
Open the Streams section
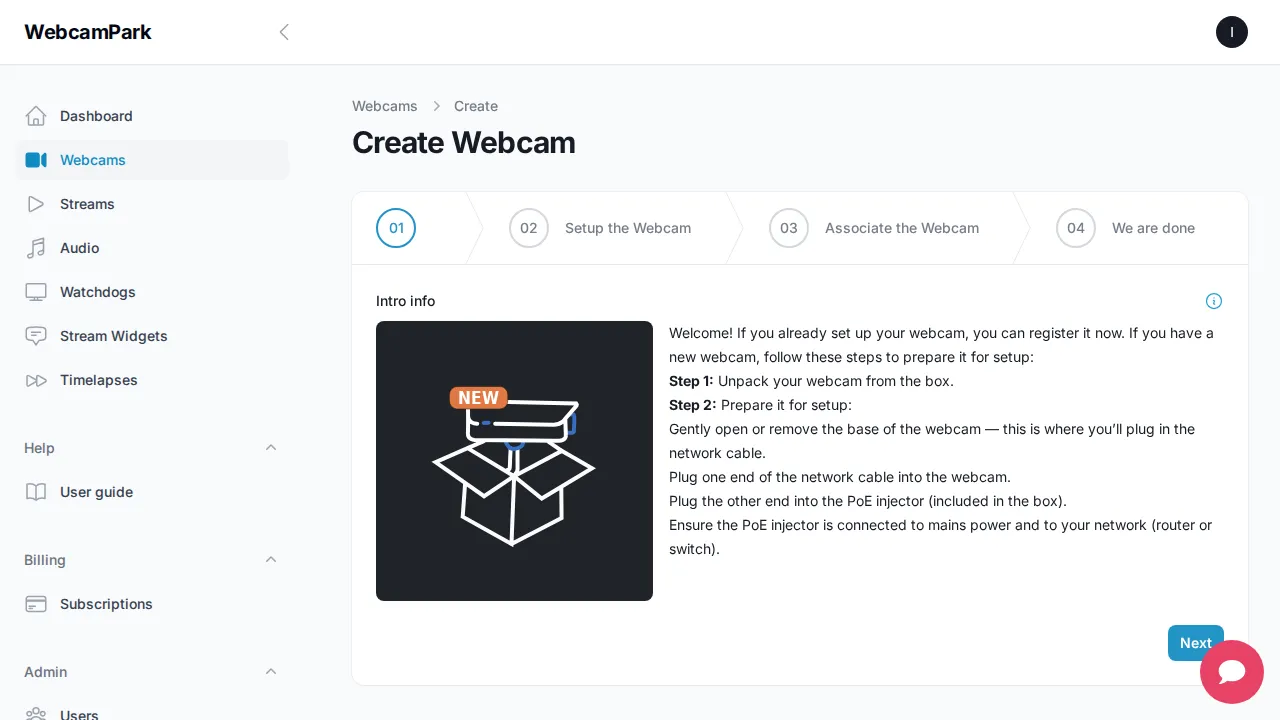[87, 204]
